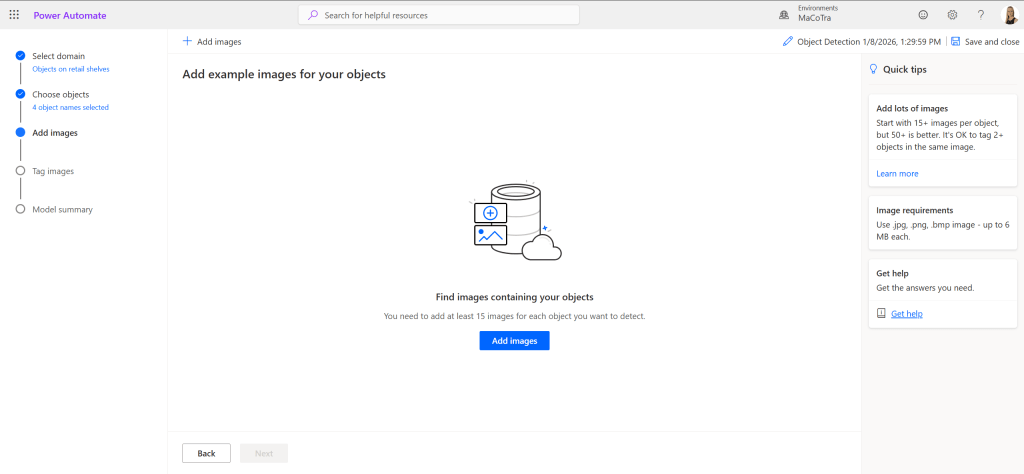The image size is (1024, 474).
Task: Click the help question mark icon
Action: [980, 15]
